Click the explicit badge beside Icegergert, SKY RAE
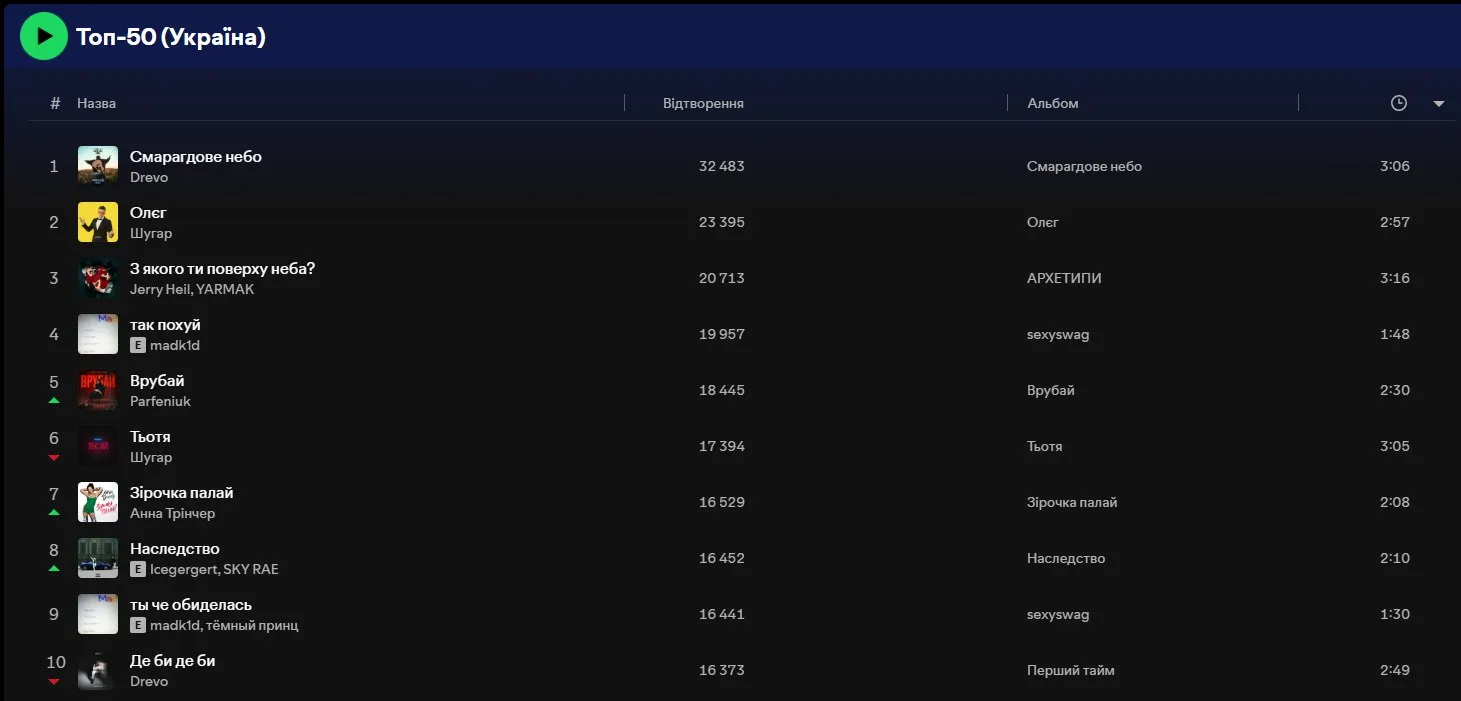 click(138, 569)
